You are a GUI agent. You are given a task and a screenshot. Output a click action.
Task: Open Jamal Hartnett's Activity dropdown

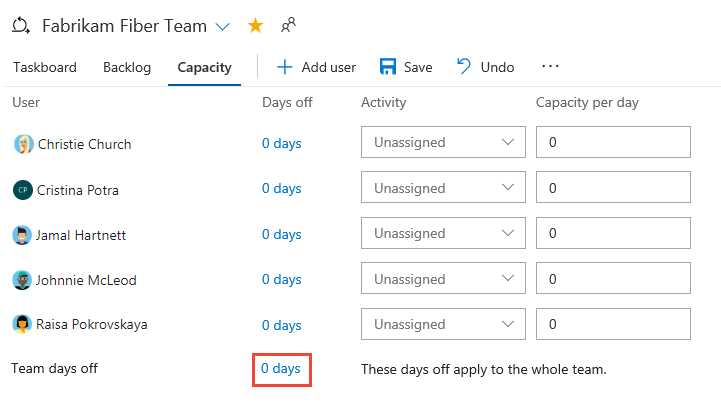(443, 234)
